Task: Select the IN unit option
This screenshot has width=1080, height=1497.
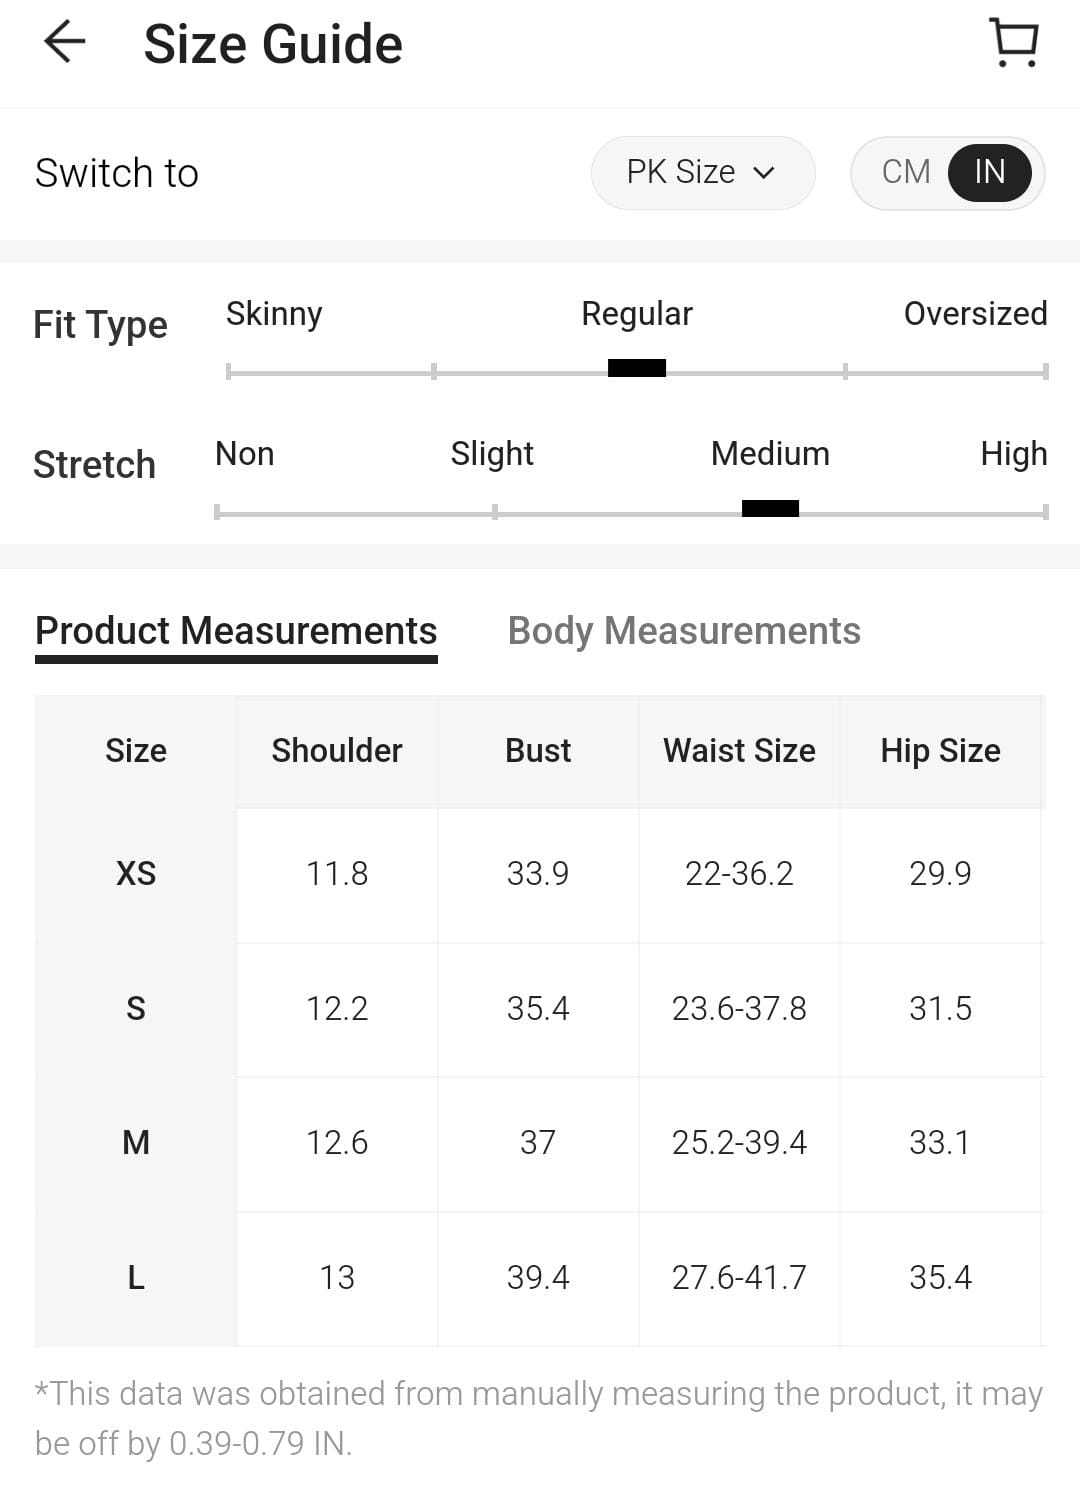Action: (989, 172)
